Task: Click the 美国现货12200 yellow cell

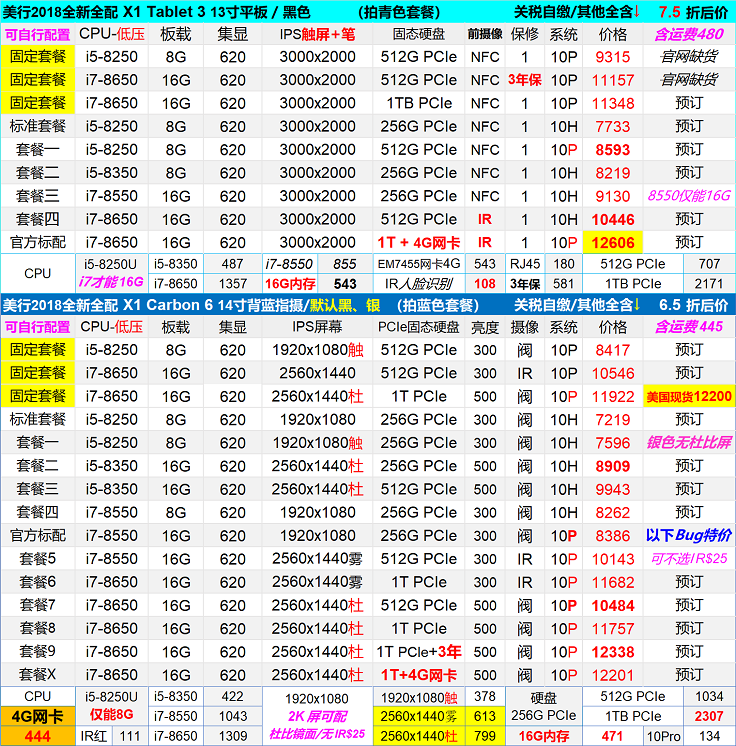Action: (x=688, y=396)
